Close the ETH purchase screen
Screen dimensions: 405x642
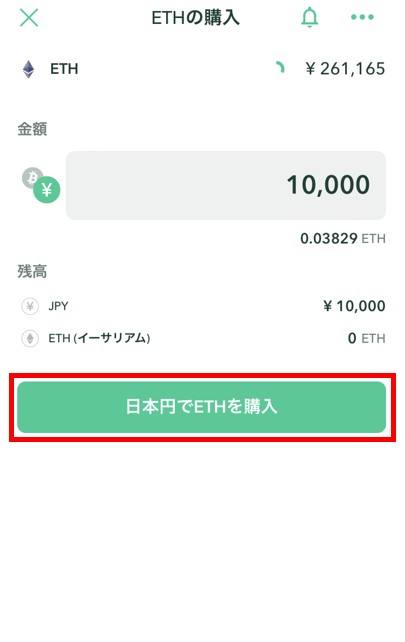point(29,18)
